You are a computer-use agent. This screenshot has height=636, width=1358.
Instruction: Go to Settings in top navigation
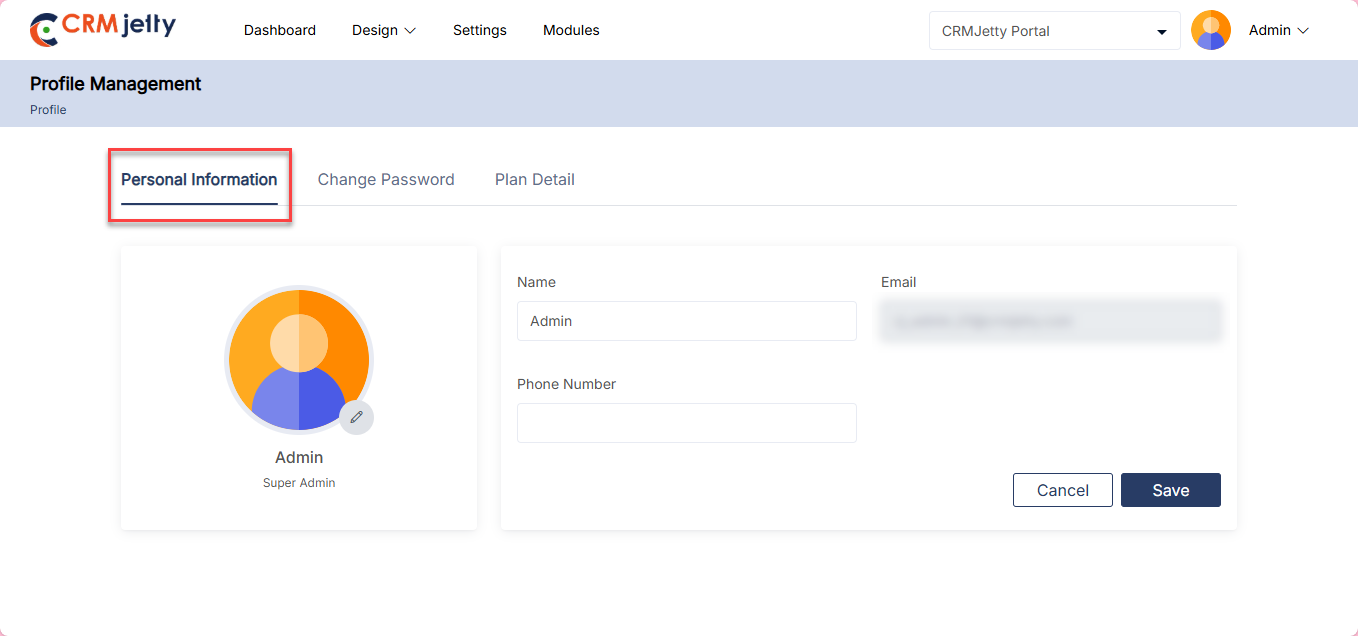point(479,30)
